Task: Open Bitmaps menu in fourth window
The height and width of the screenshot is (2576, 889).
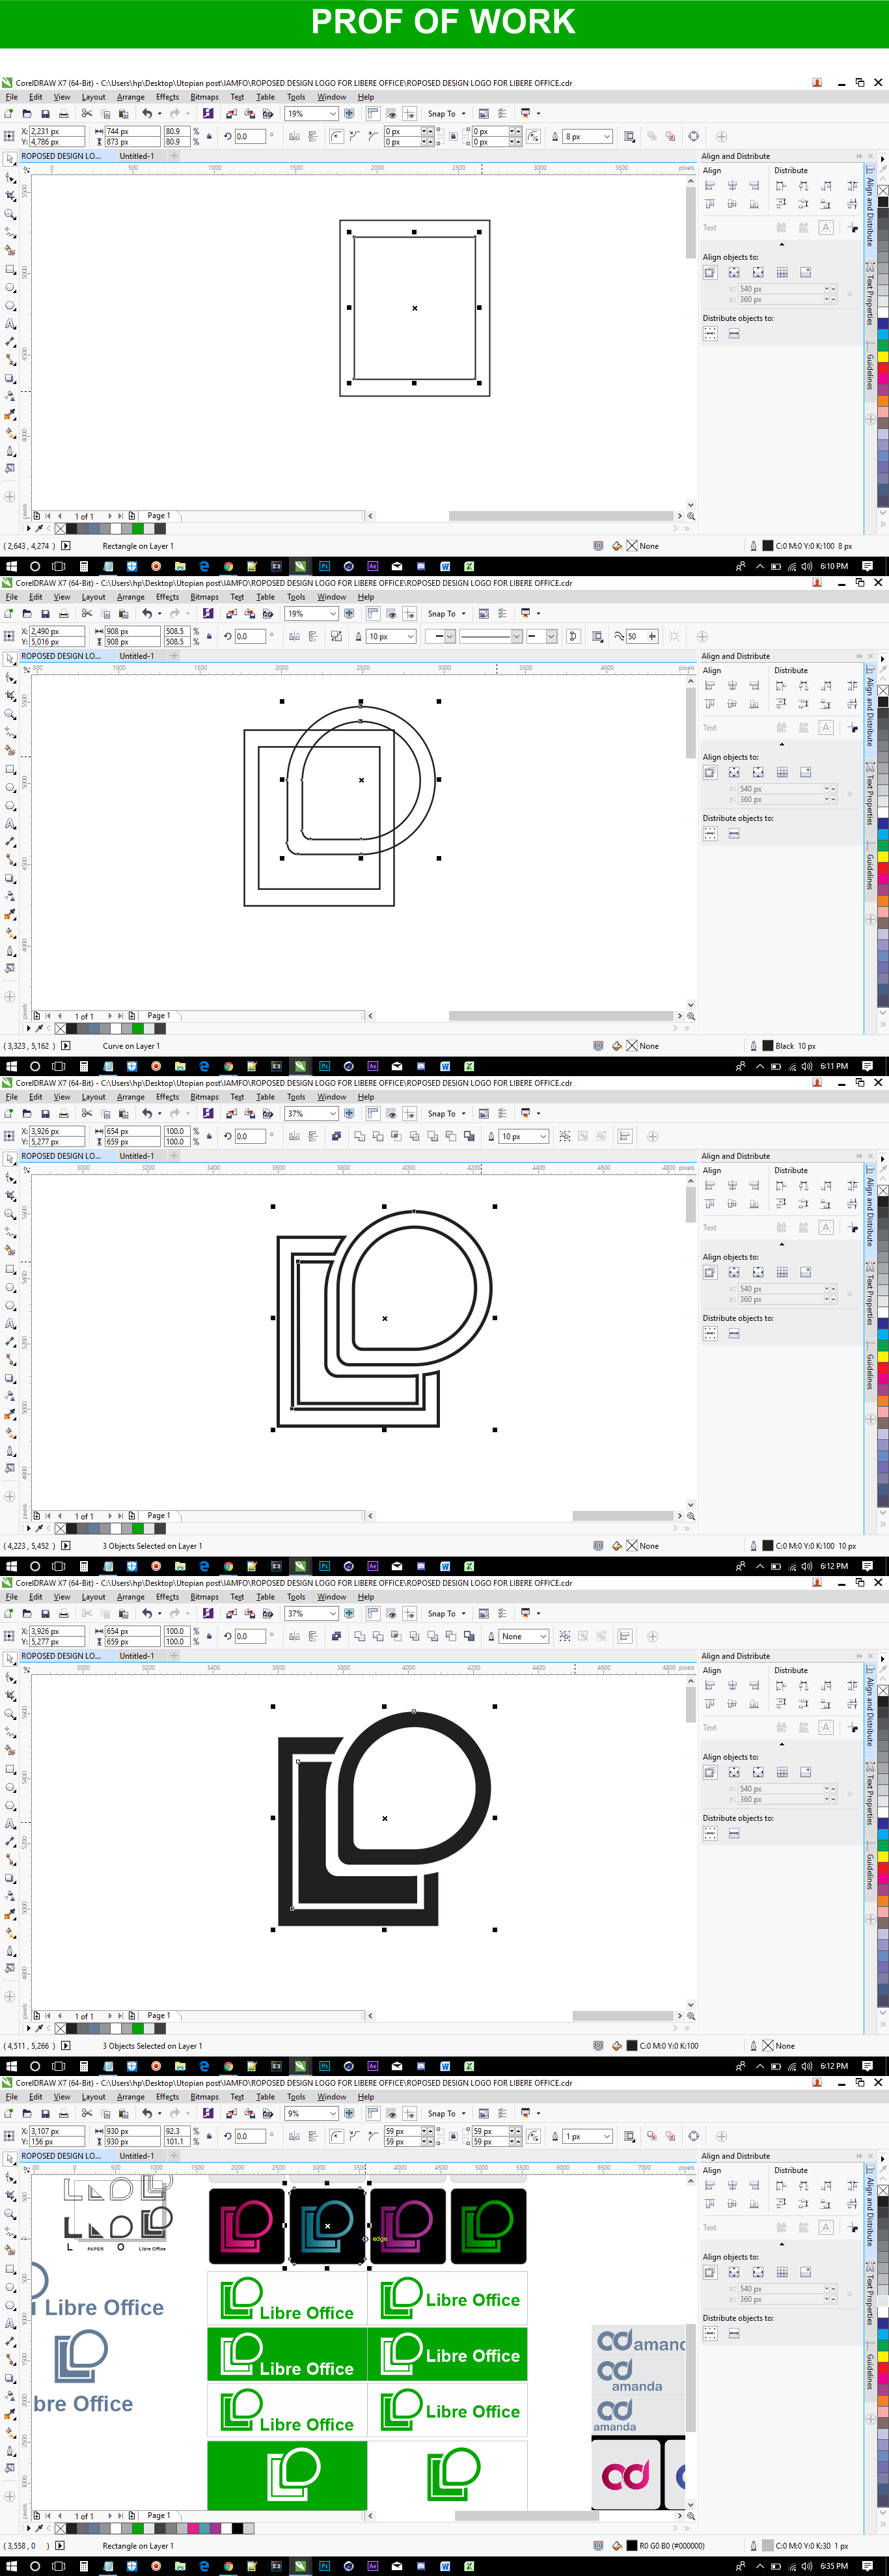Action: coord(204,1597)
